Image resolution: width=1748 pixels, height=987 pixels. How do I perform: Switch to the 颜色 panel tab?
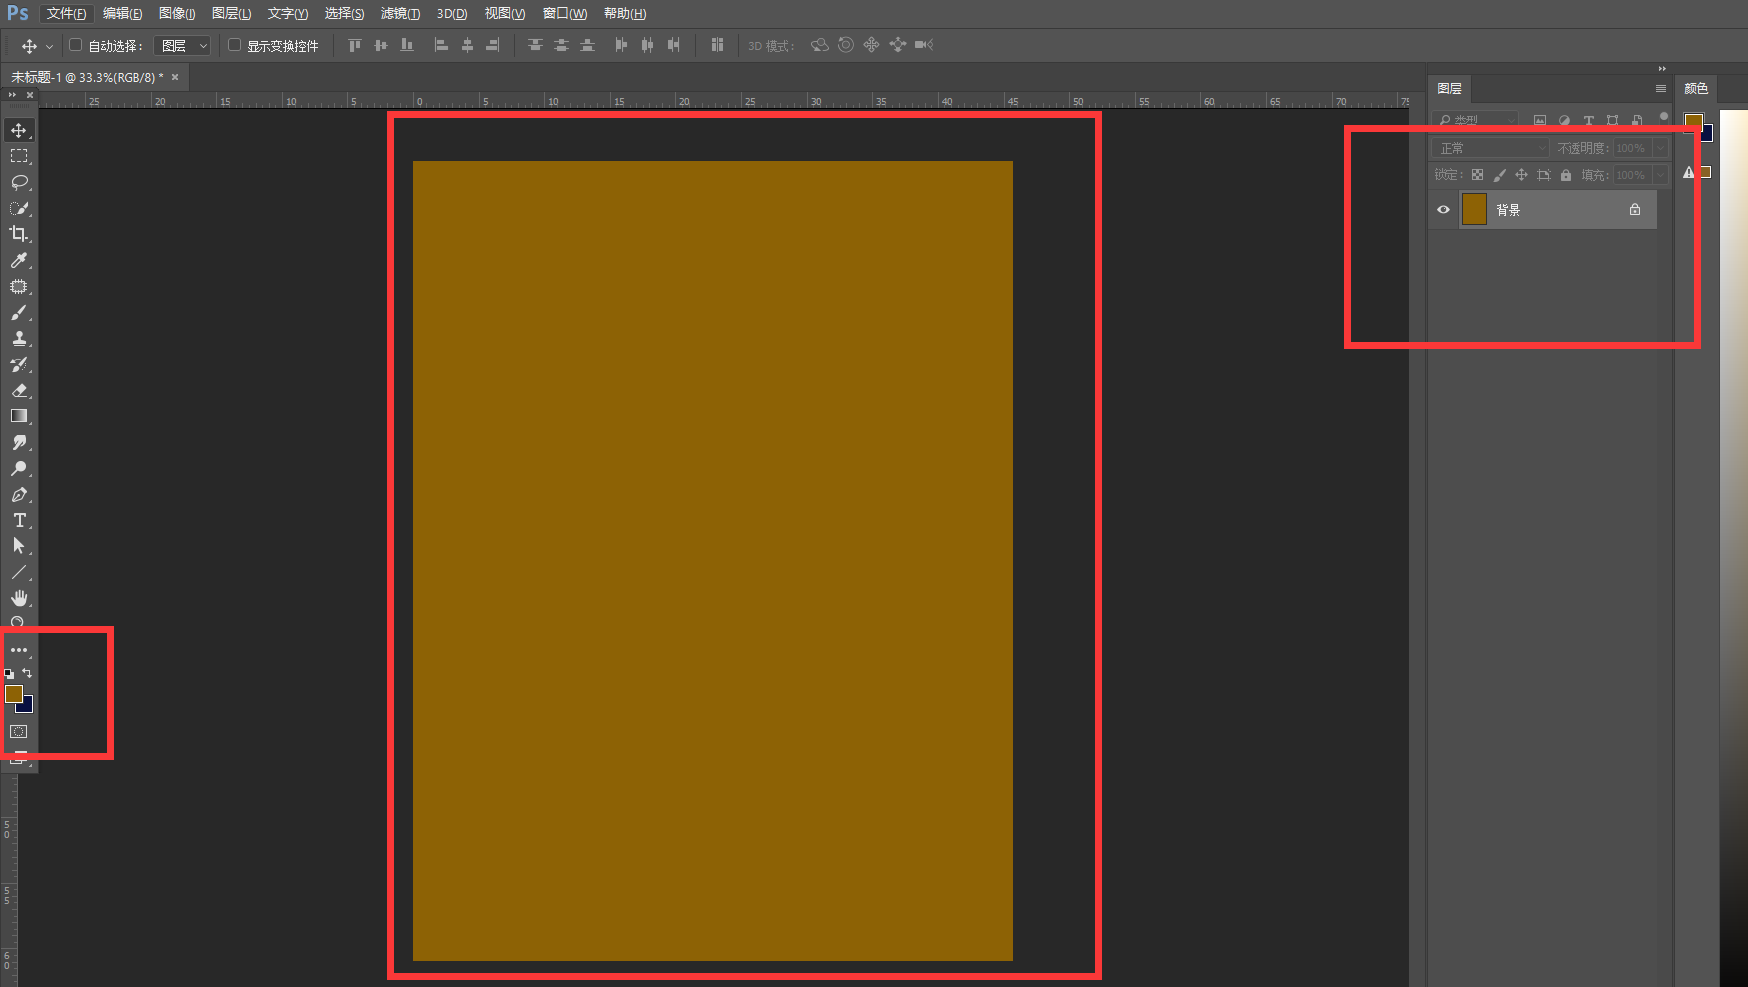click(x=1696, y=89)
